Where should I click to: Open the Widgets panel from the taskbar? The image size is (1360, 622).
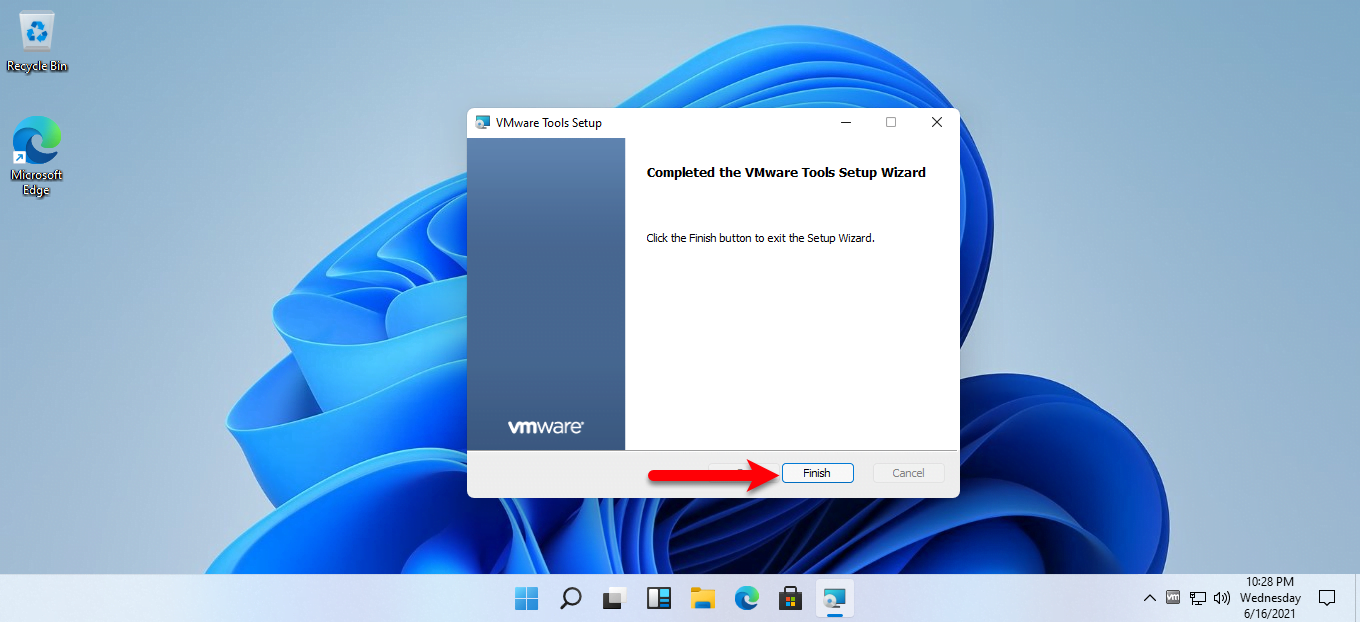pos(659,598)
